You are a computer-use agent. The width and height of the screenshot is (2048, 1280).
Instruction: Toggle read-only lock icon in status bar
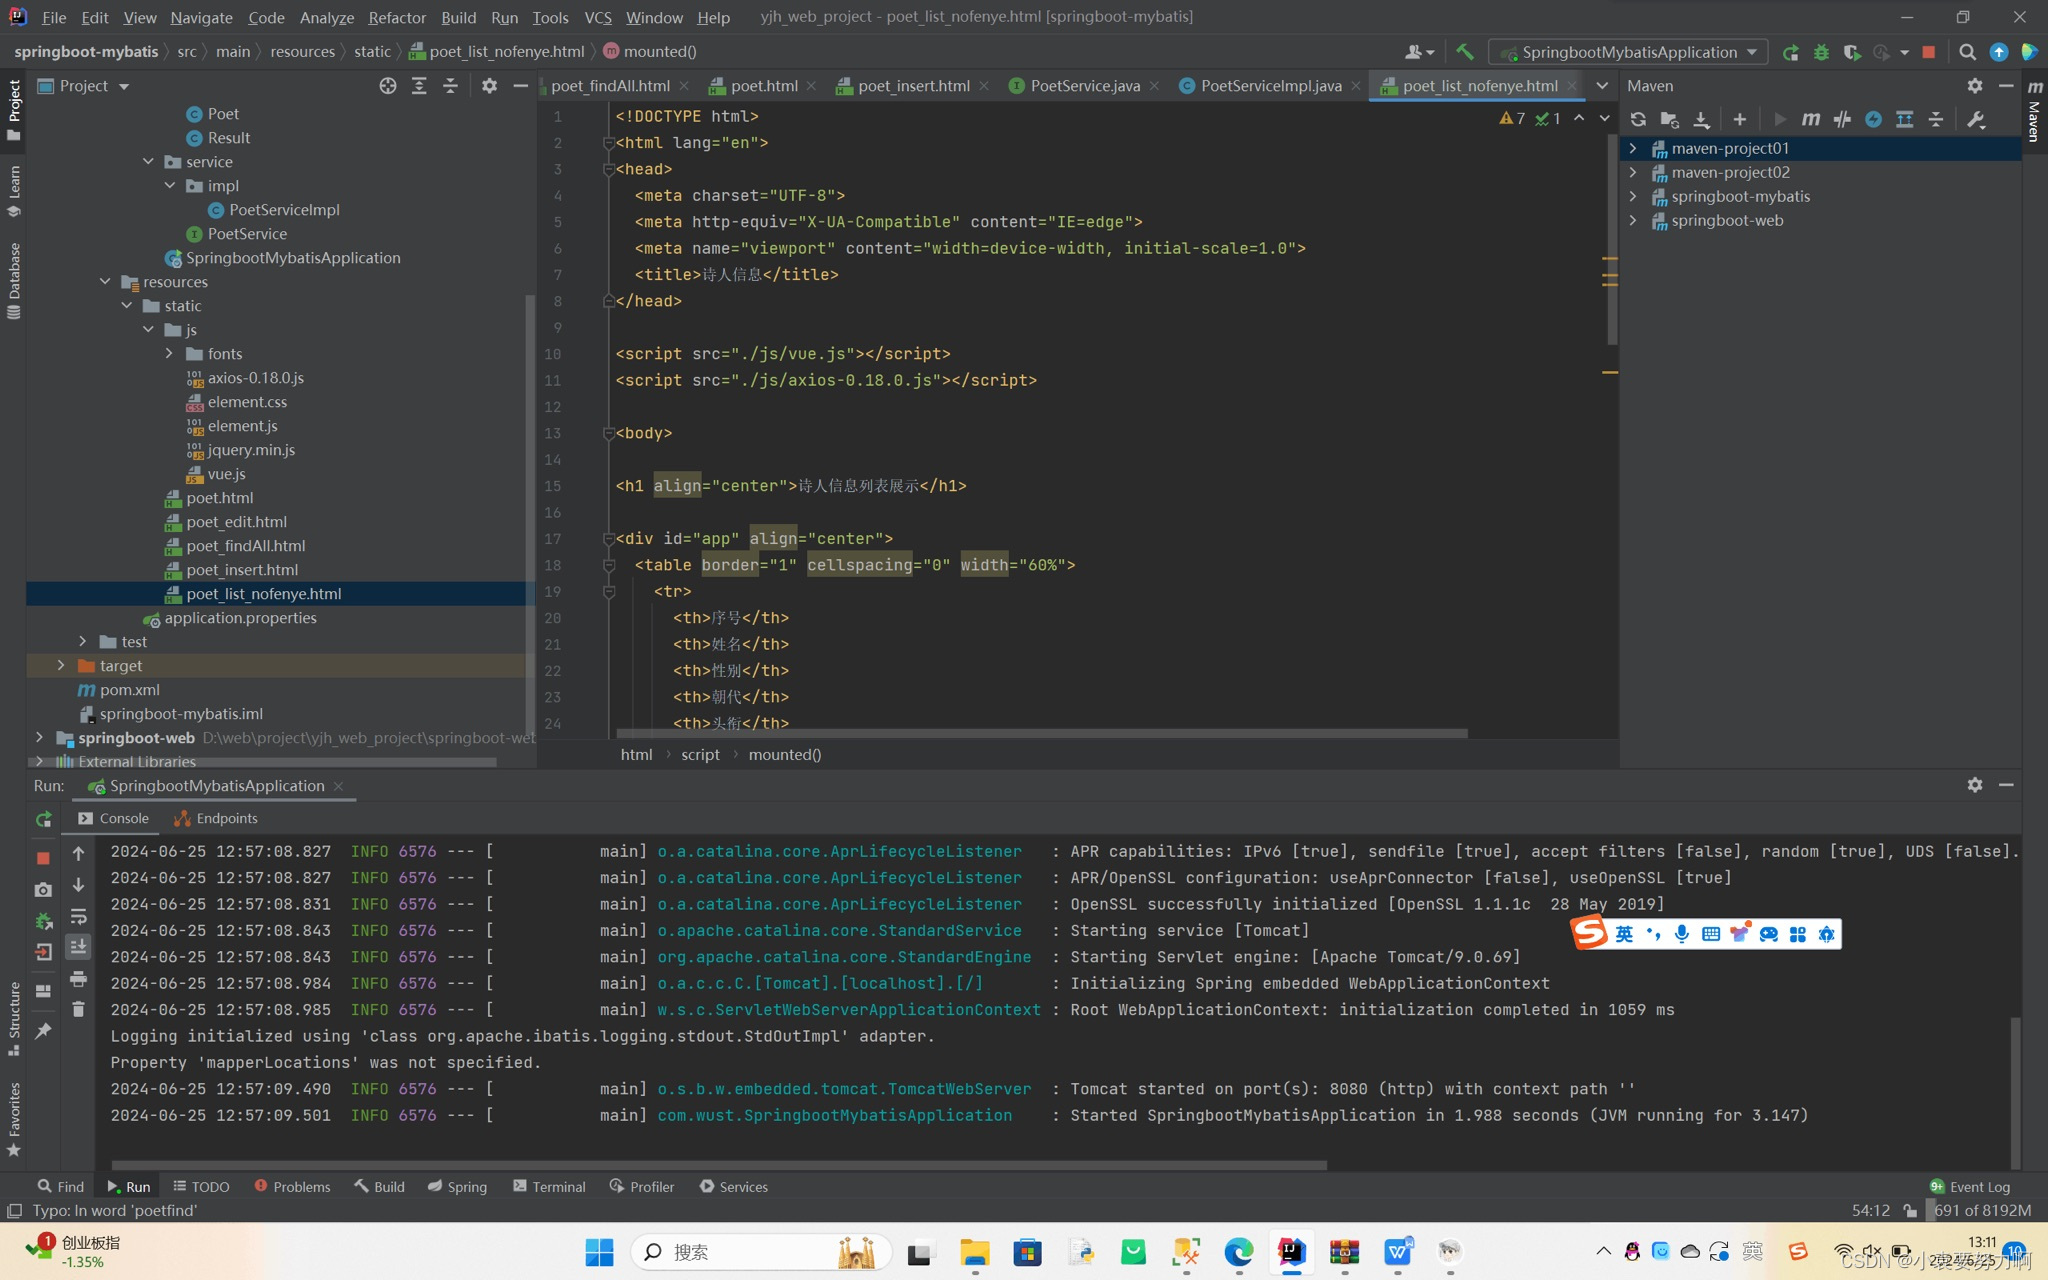[x=1910, y=1211]
